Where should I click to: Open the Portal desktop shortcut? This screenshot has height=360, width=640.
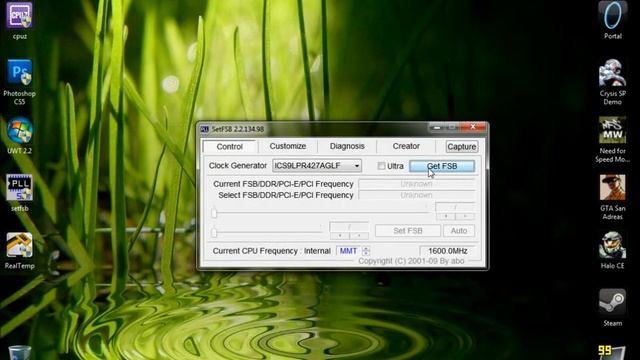(x=613, y=20)
